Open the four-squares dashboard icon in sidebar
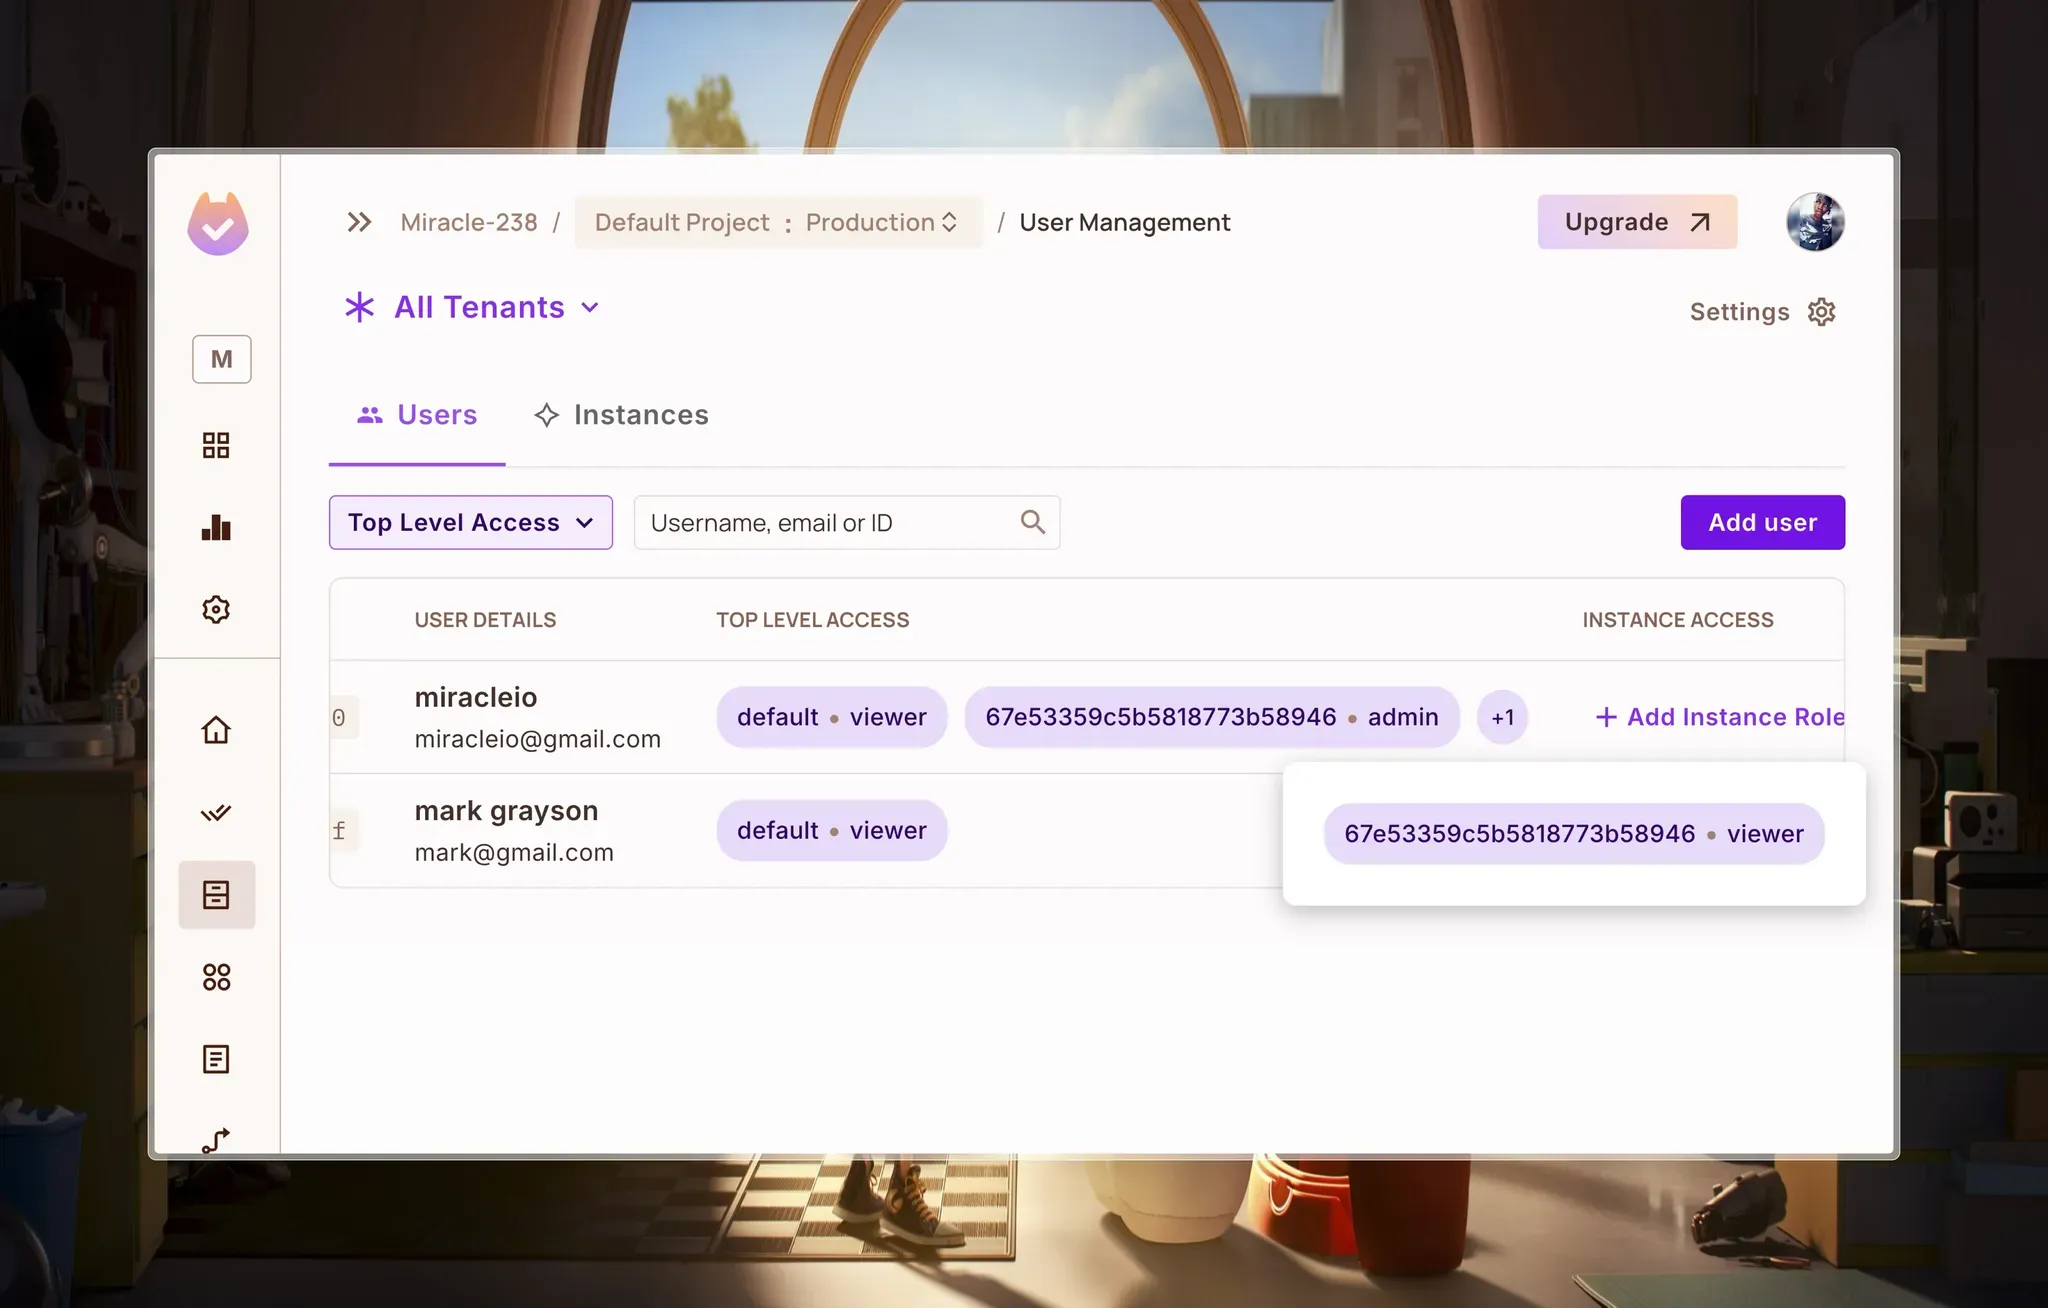 (x=216, y=445)
